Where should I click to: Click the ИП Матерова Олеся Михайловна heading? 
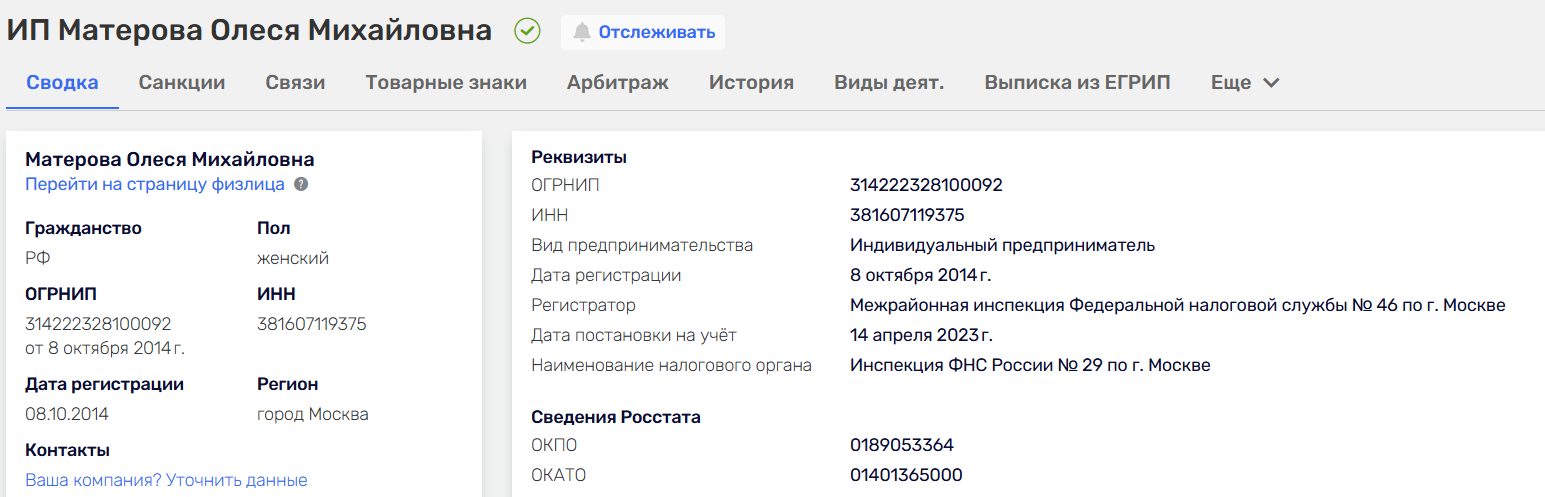pyautogui.click(x=249, y=31)
